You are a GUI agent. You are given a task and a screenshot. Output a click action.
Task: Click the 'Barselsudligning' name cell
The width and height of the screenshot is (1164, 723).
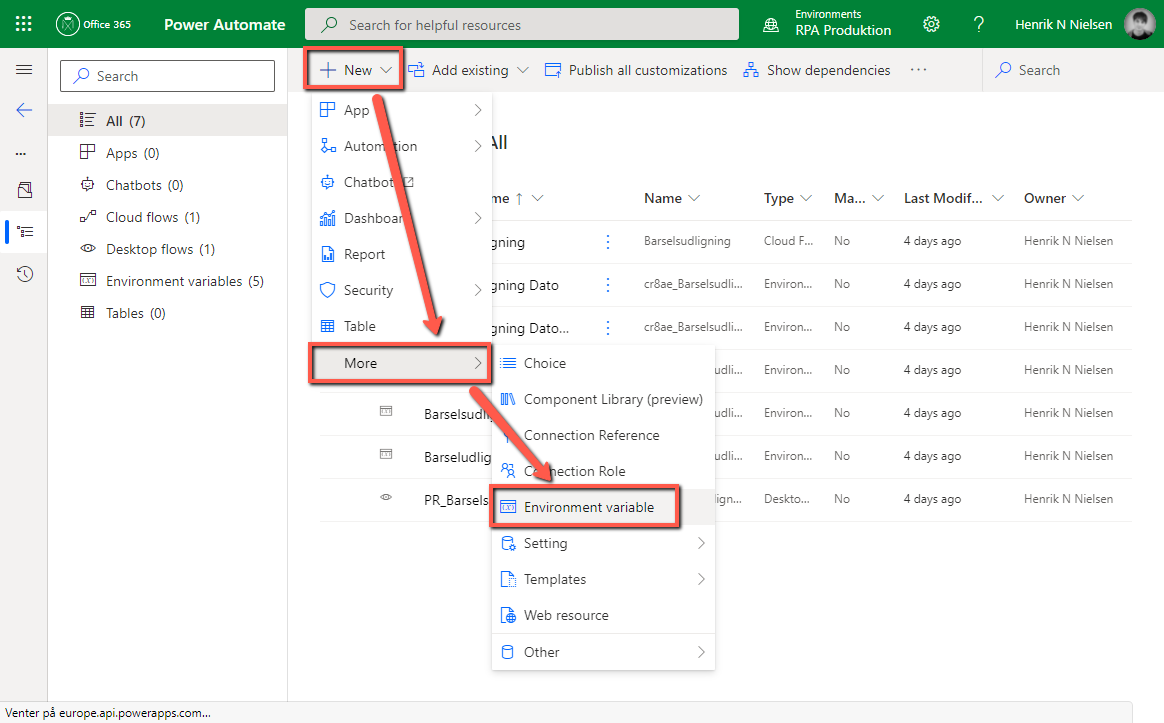click(x=687, y=241)
